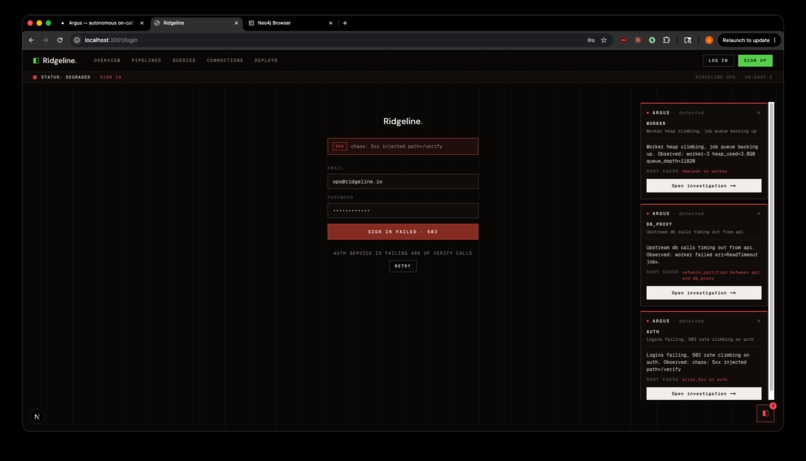
Task: Click Relaunch to update in Chrome
Action: click(746, 40)
